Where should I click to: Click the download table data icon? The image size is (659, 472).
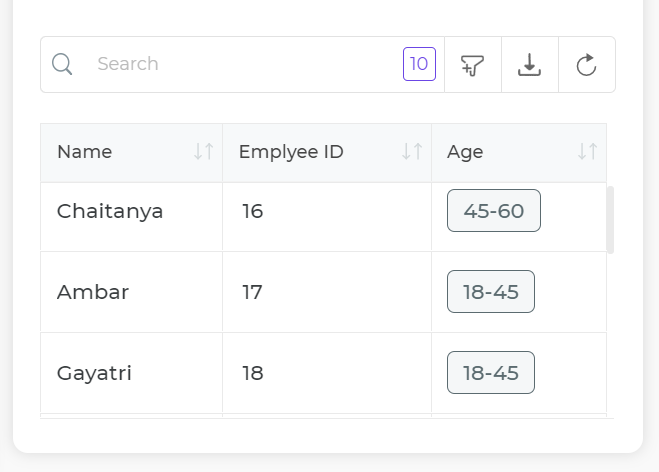pyautogui.click(x=529, y=65)
